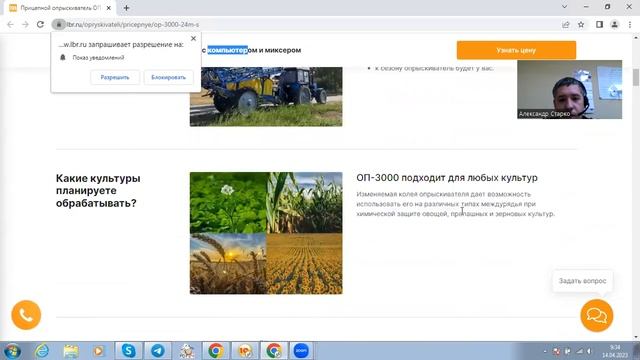Reload the current page

40,24
